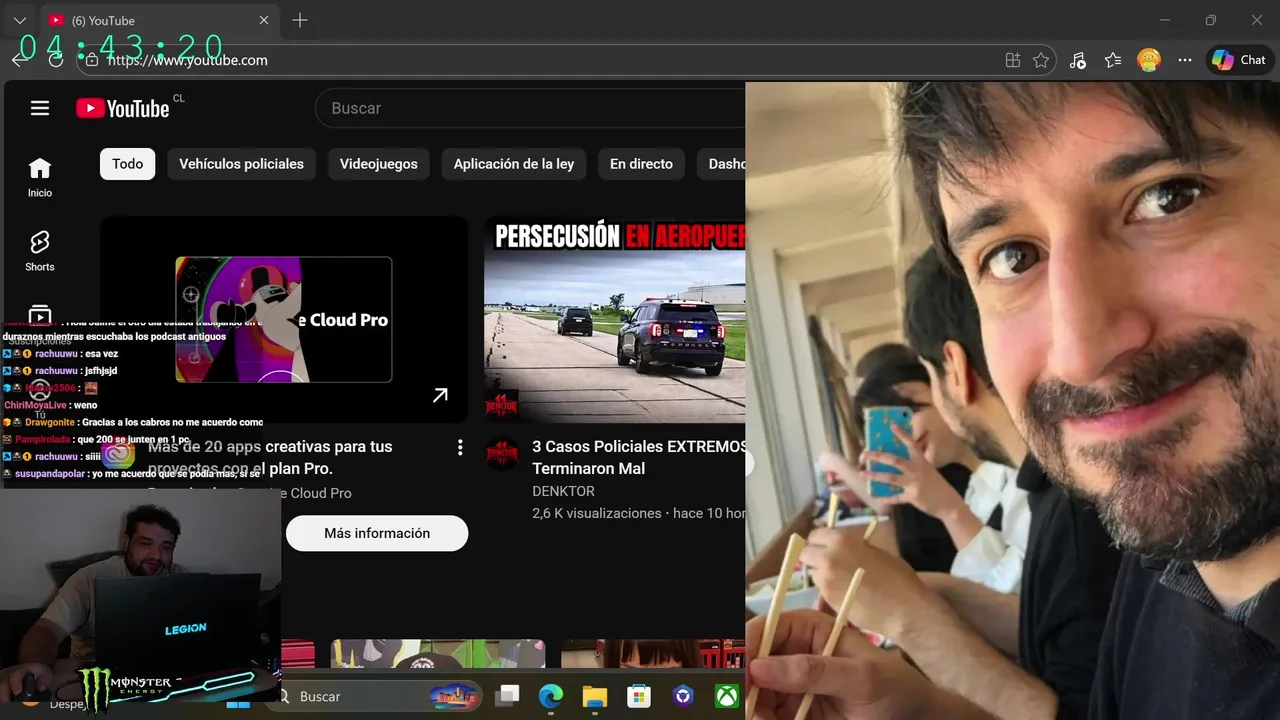
Task: Open Shorts in the sidebar
Action: tap(40, 251)
